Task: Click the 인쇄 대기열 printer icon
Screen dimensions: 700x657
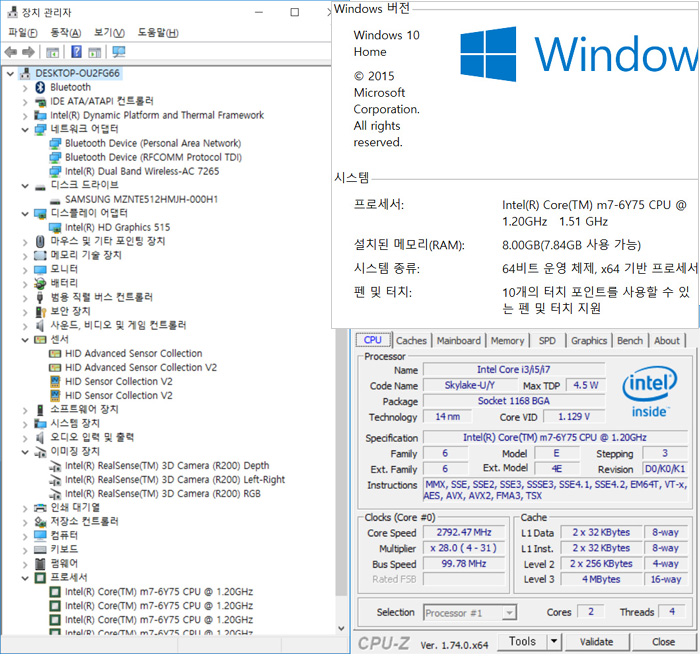Action: pyautogui.click(x=40, y=507)
